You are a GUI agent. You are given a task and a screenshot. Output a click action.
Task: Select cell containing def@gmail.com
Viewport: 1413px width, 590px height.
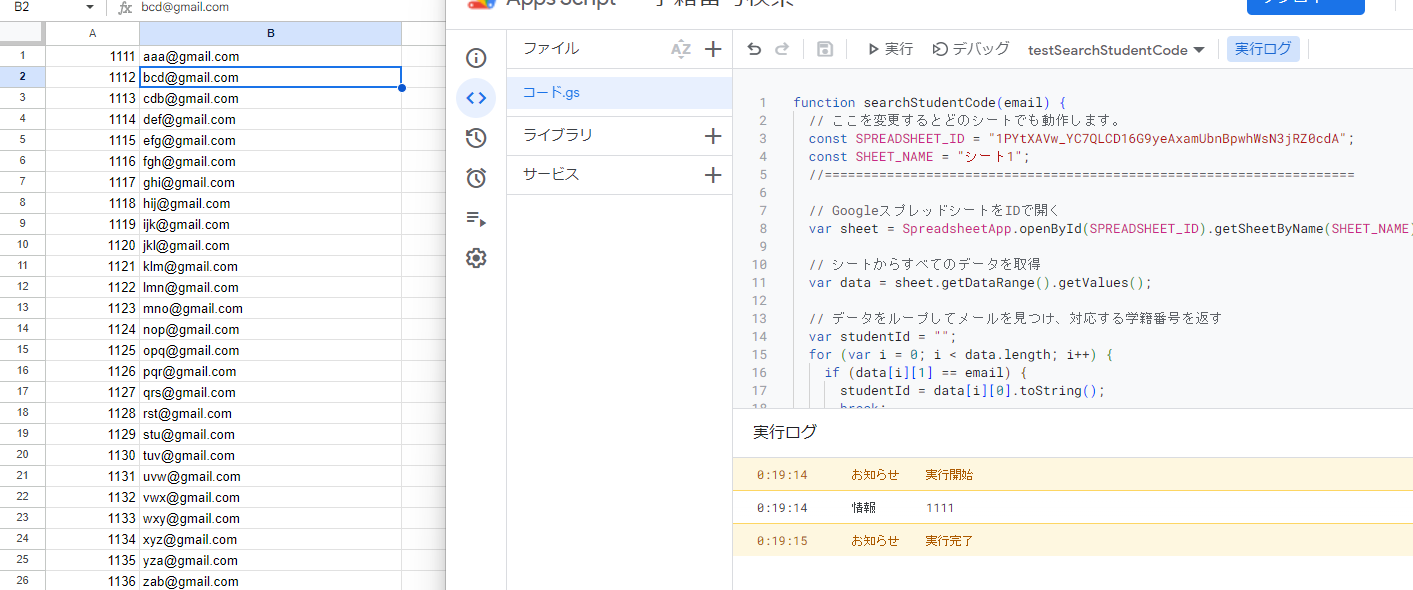point(270,119)
